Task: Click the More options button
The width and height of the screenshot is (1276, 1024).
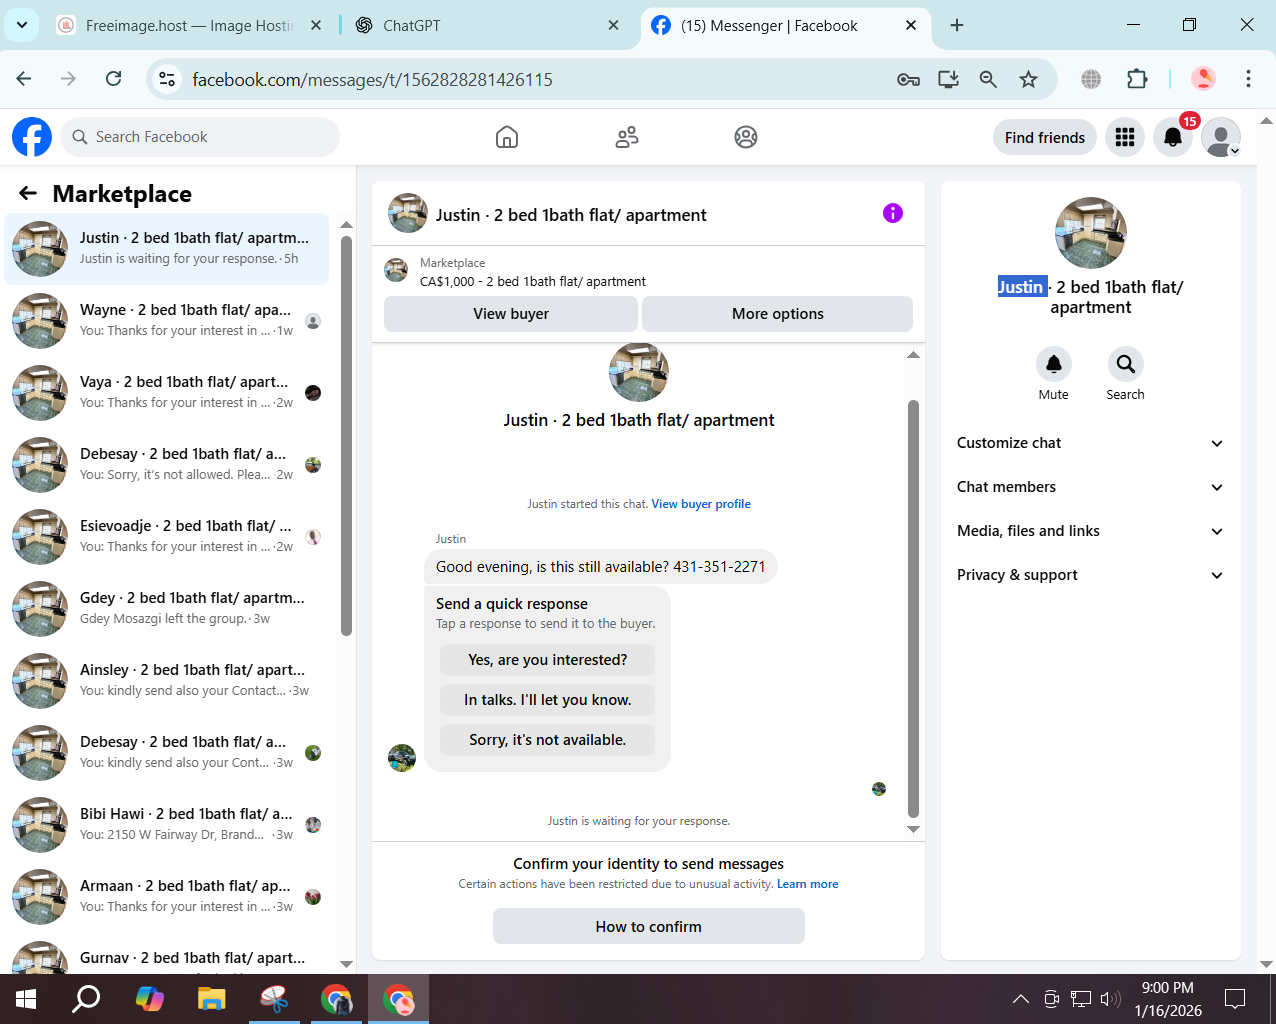Action: (x=777, y=313)
